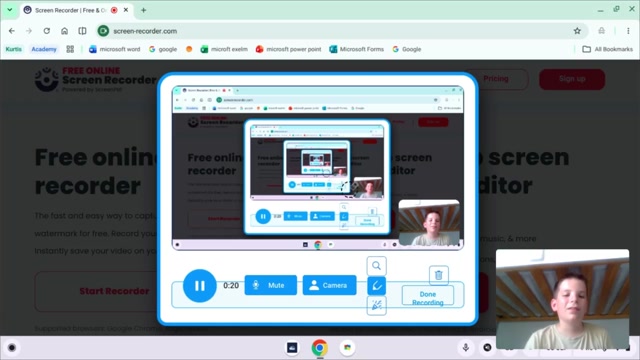Viewport: 640px width, 360px height.
Task: Open the launcher button on the shelf
Action: click(x=12, y=348)
